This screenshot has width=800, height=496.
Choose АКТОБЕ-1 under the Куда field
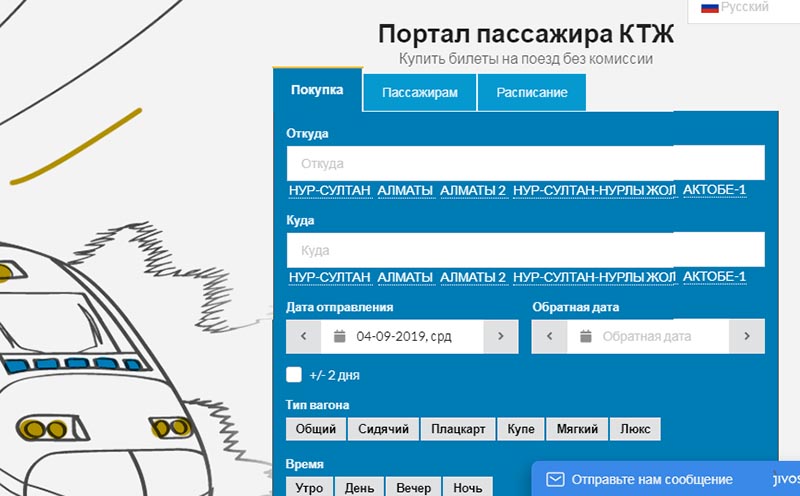(714, 277)
